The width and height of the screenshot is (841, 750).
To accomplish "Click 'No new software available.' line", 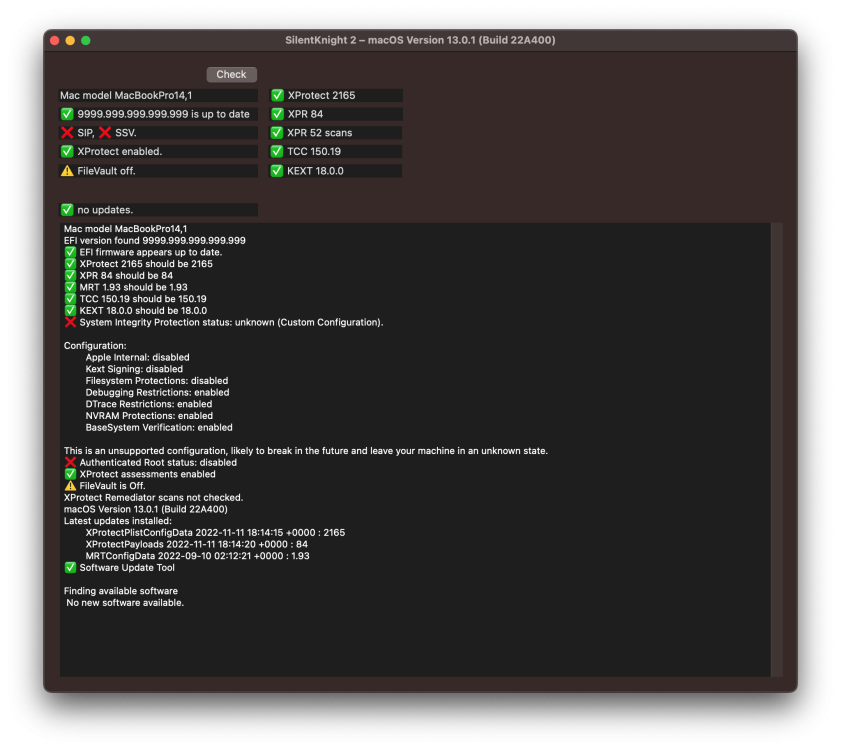I will pos(125,602).
